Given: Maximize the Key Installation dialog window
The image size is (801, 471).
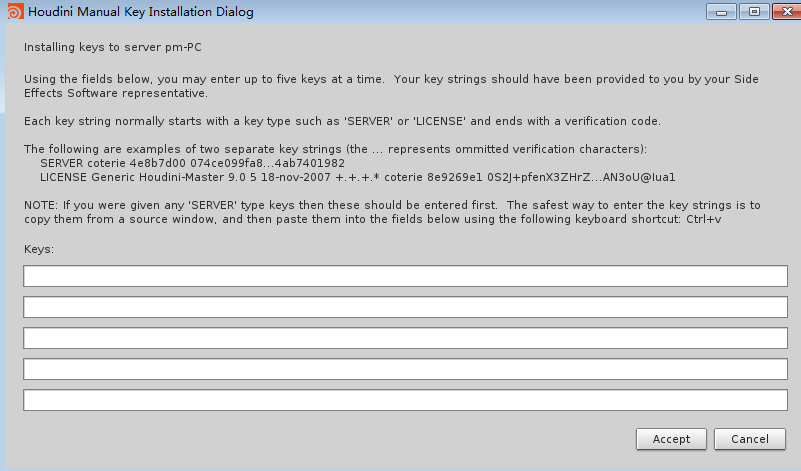Looking at the screenshot, I should click(751, 12).
